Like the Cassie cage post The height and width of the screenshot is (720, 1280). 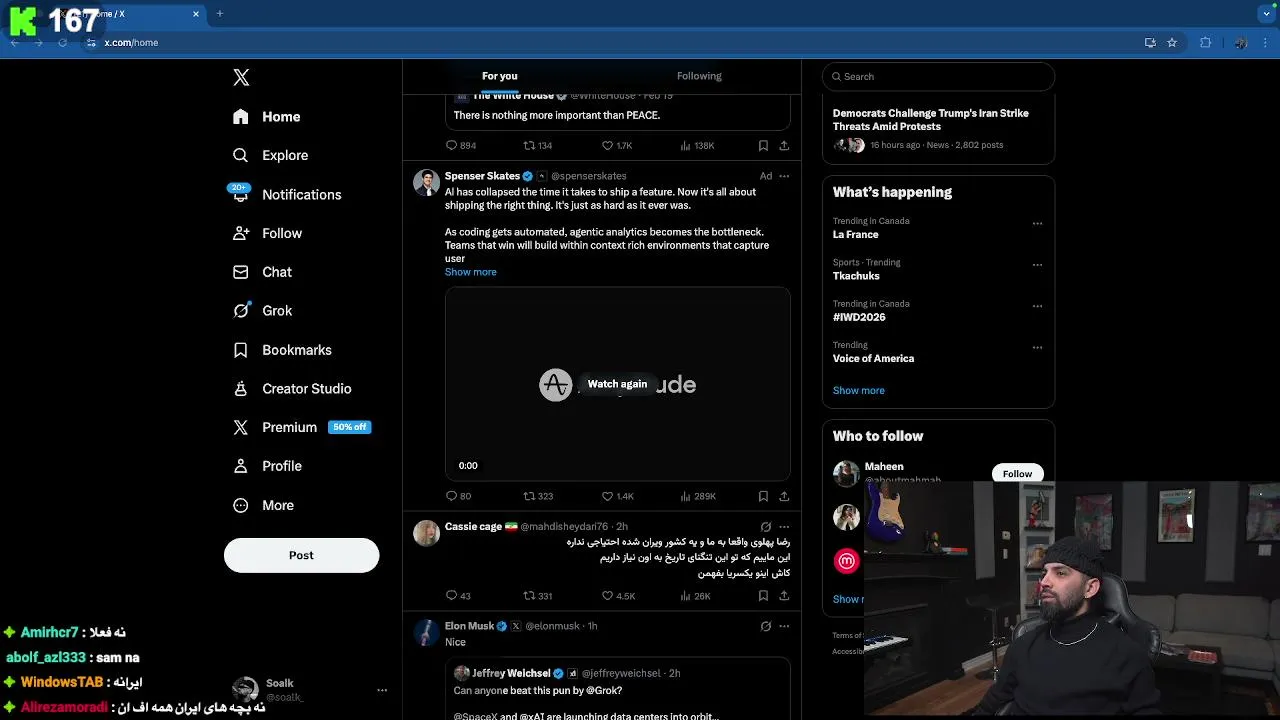(x=618, y=596)
